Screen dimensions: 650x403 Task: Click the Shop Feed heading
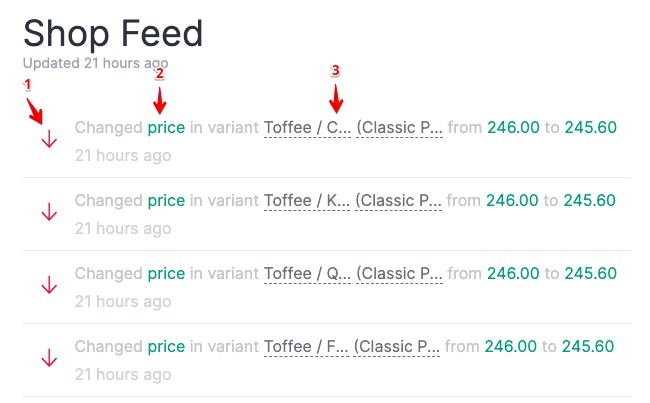coord(113,33)
